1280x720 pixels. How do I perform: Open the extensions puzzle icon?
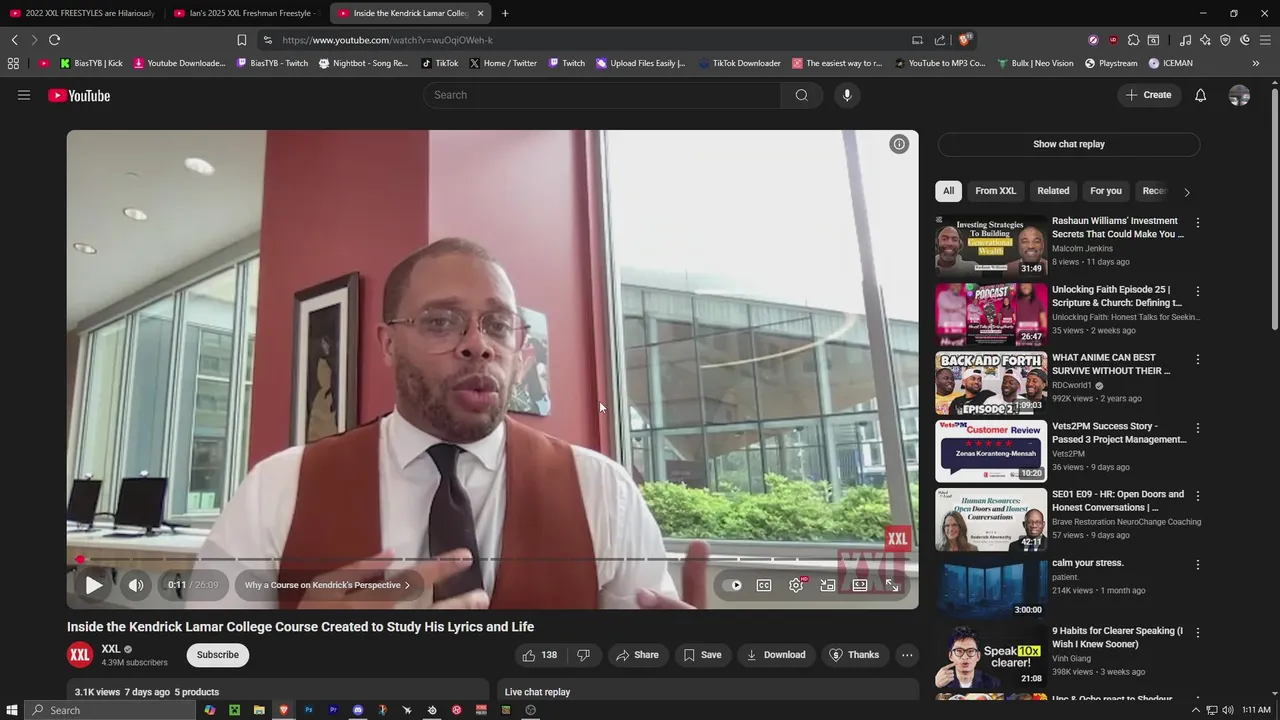pyautogui.click(x=1133, y=40)
